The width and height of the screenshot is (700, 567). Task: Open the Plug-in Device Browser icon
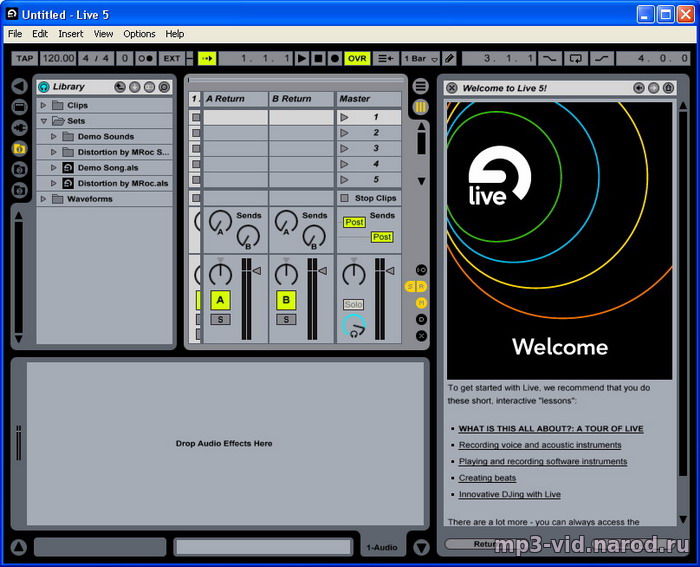tap(19, 128)
